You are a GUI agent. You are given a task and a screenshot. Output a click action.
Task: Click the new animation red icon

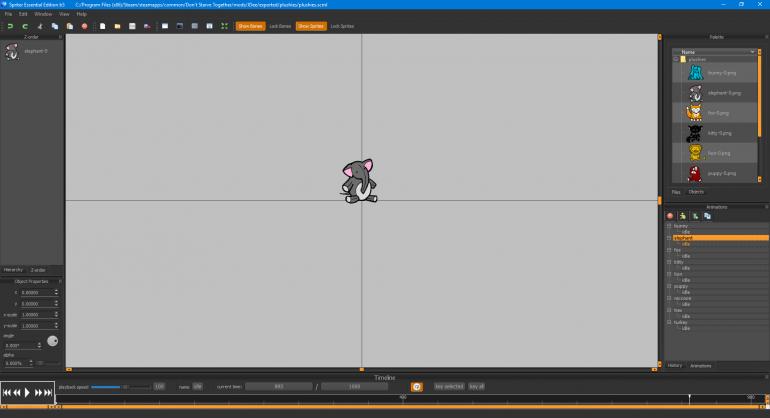click(670, 215)
